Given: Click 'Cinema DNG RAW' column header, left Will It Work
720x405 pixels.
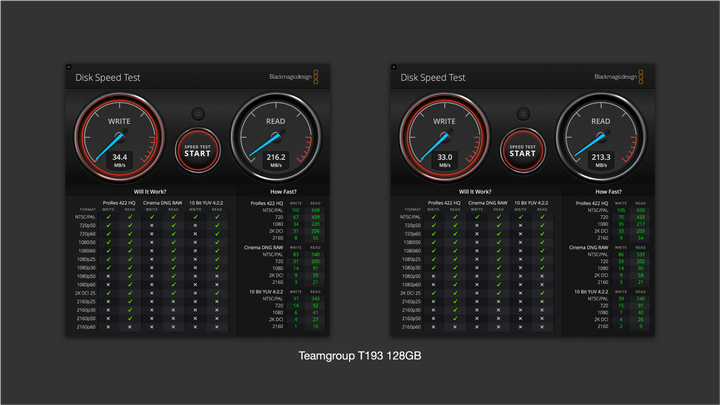Looking at the screenshot, I should (x=163, y=202).
